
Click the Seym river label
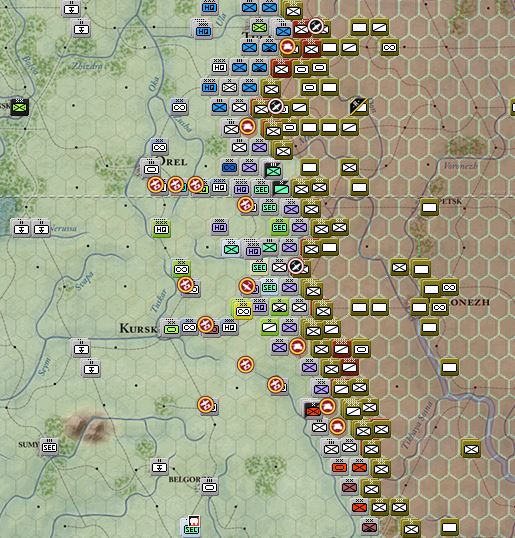point(45,366)
